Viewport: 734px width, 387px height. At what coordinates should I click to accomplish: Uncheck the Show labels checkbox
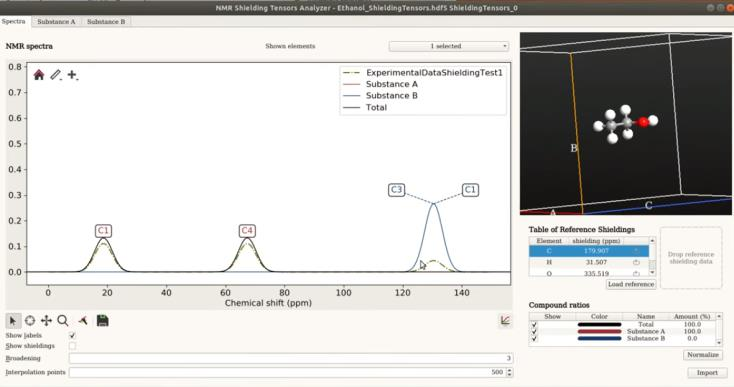tap(72, 336)
